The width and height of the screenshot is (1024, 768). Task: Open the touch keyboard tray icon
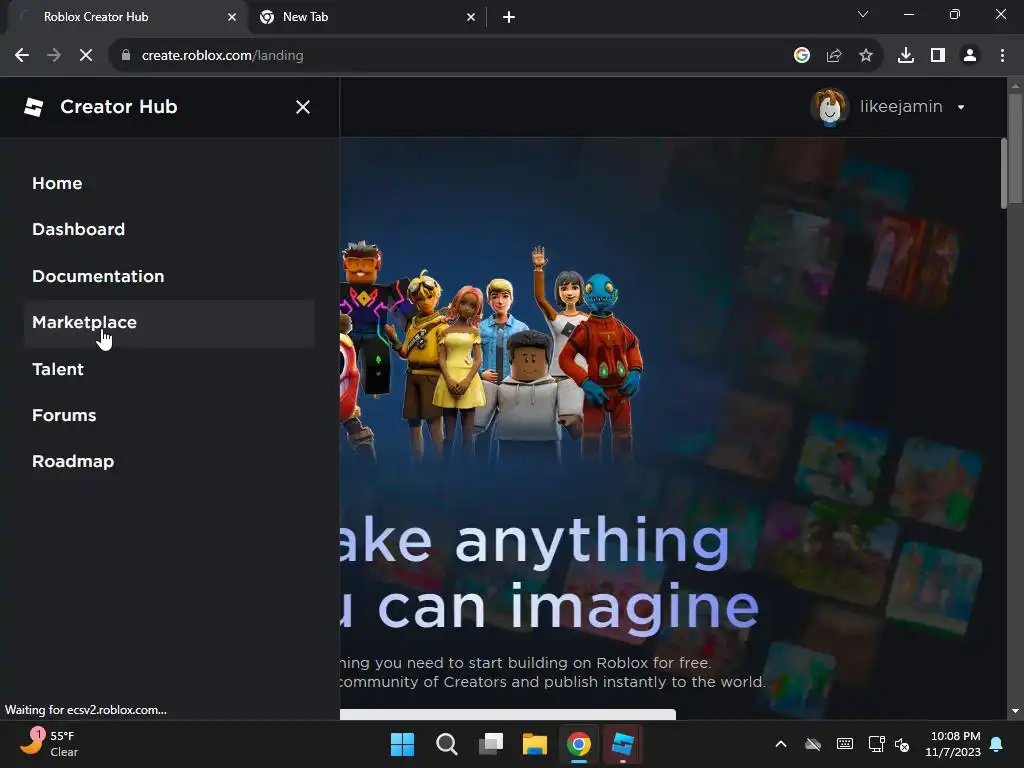[844, 744]
